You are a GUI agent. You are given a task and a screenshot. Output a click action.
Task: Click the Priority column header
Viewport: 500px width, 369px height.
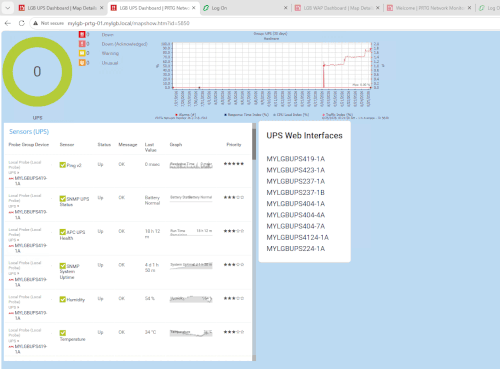click(x=234, y=145)
